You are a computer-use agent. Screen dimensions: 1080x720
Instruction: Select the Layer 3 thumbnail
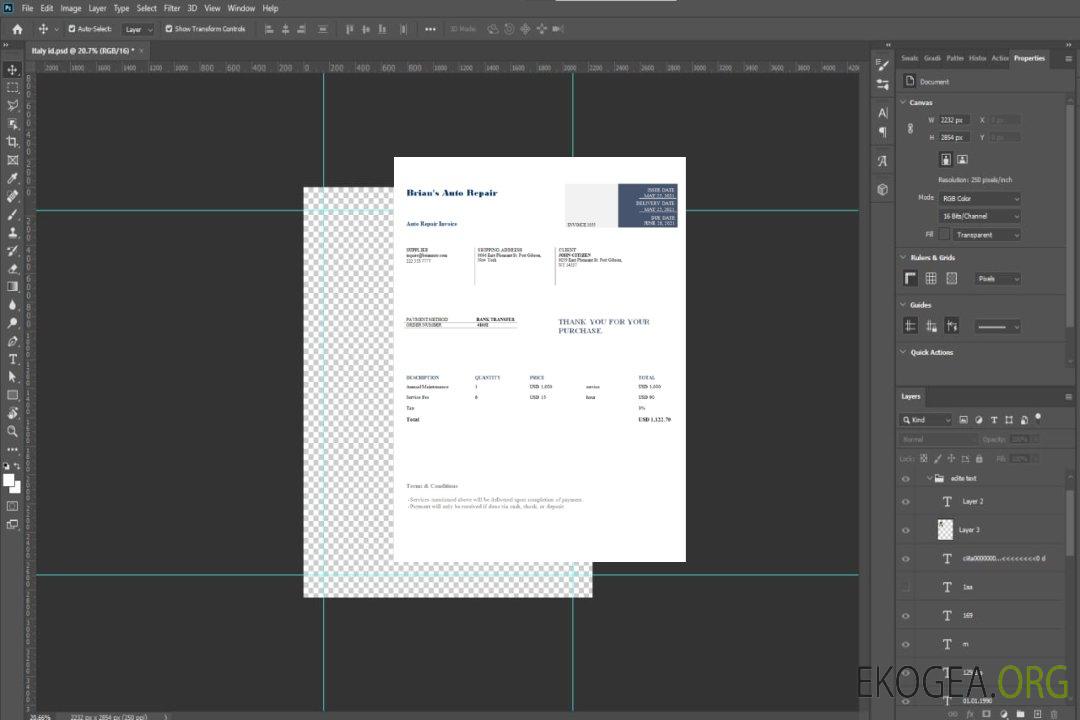click(945, 529)
